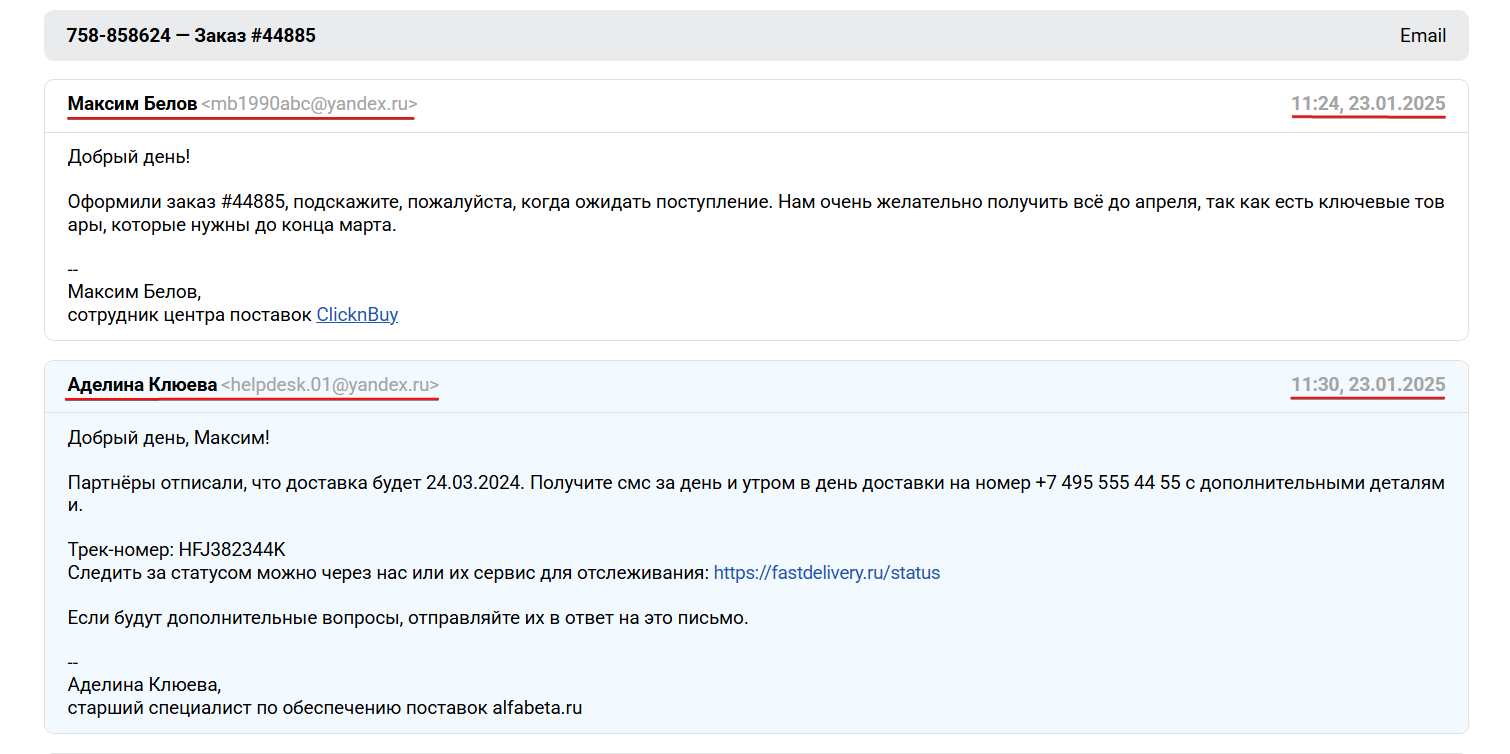Click the paragraph starting 'Партнёры отписали'
This screenshot has height=754, width=1510.
click(x=756, y=494)
